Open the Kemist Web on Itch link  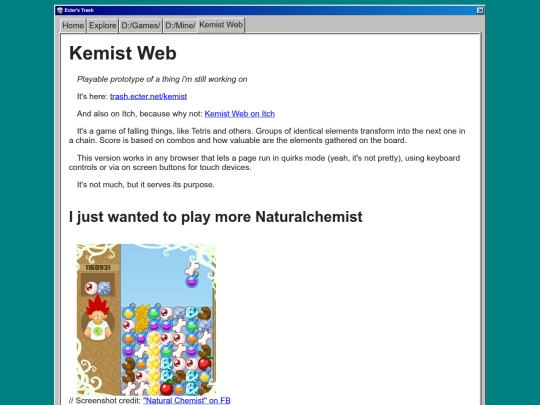(x=240, y=114)
